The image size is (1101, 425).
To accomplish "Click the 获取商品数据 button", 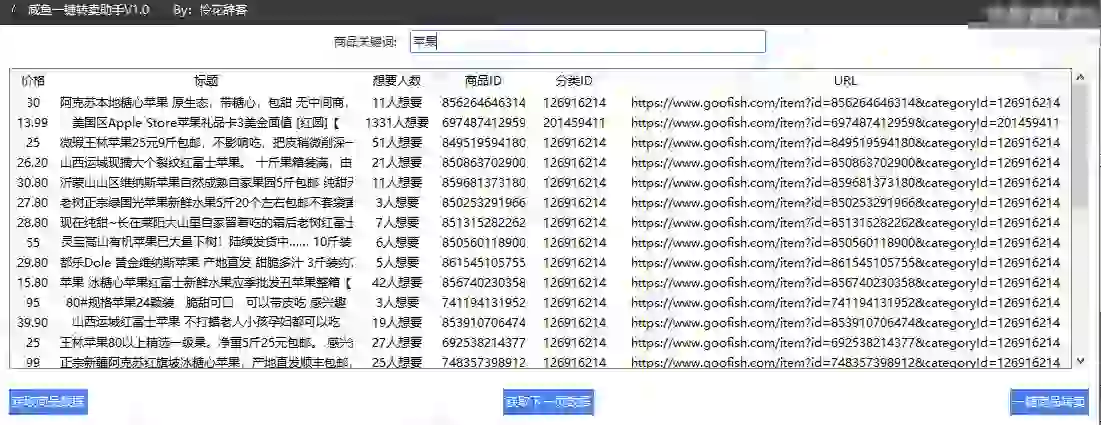I will click(x=48, y=402).
